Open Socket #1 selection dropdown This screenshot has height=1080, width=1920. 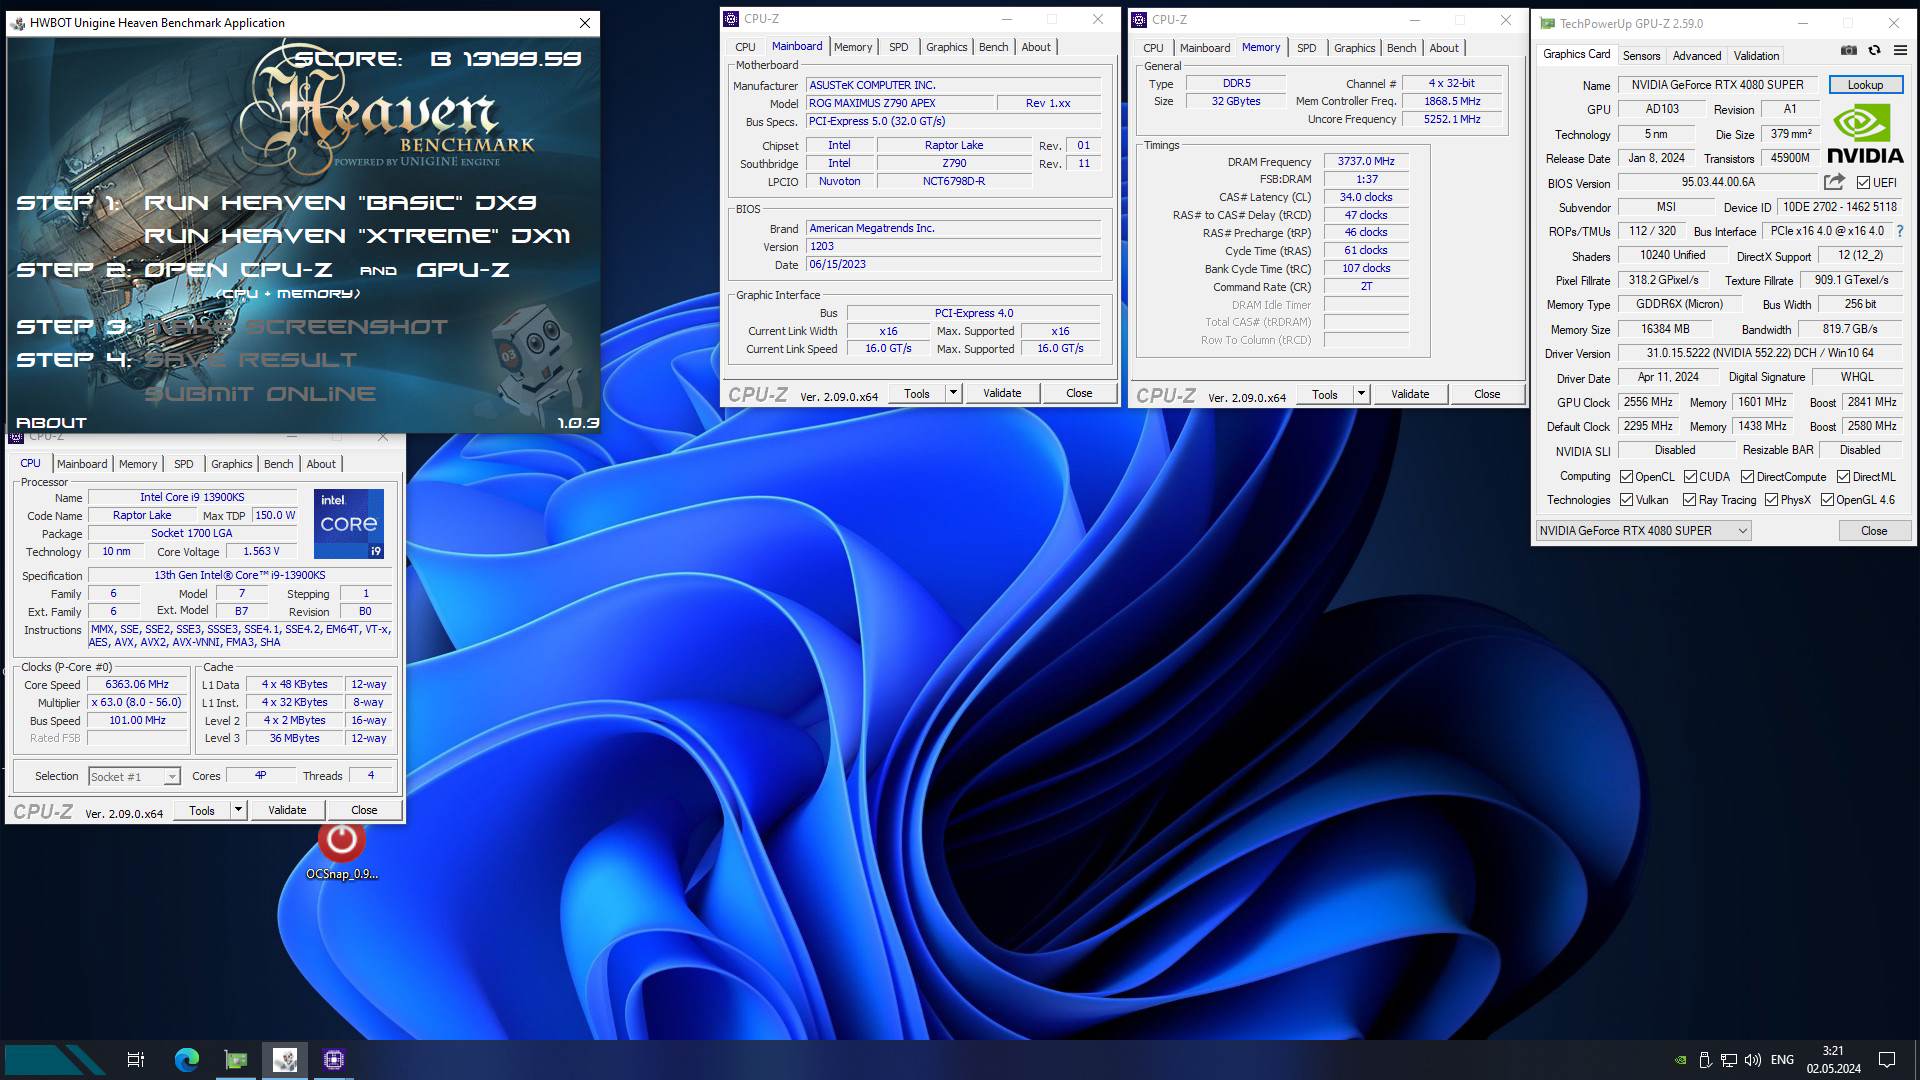pos(134,777)
